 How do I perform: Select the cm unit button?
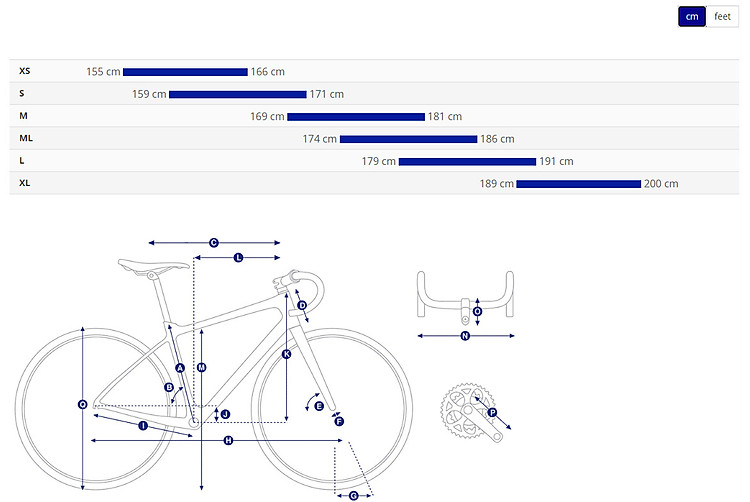coord(692,17)
